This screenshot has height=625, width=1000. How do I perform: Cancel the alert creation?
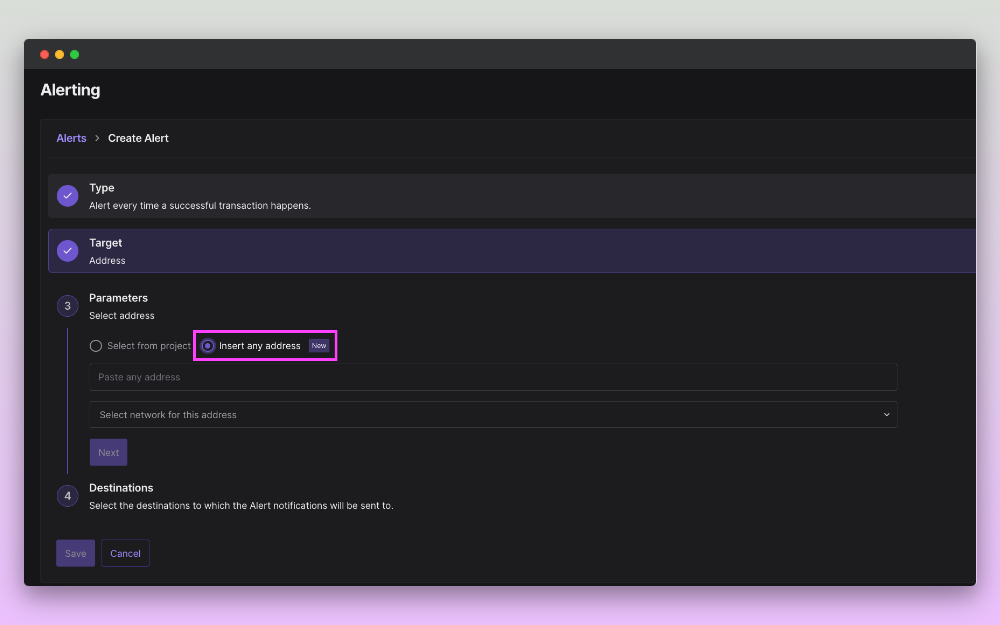coord(125,553)
